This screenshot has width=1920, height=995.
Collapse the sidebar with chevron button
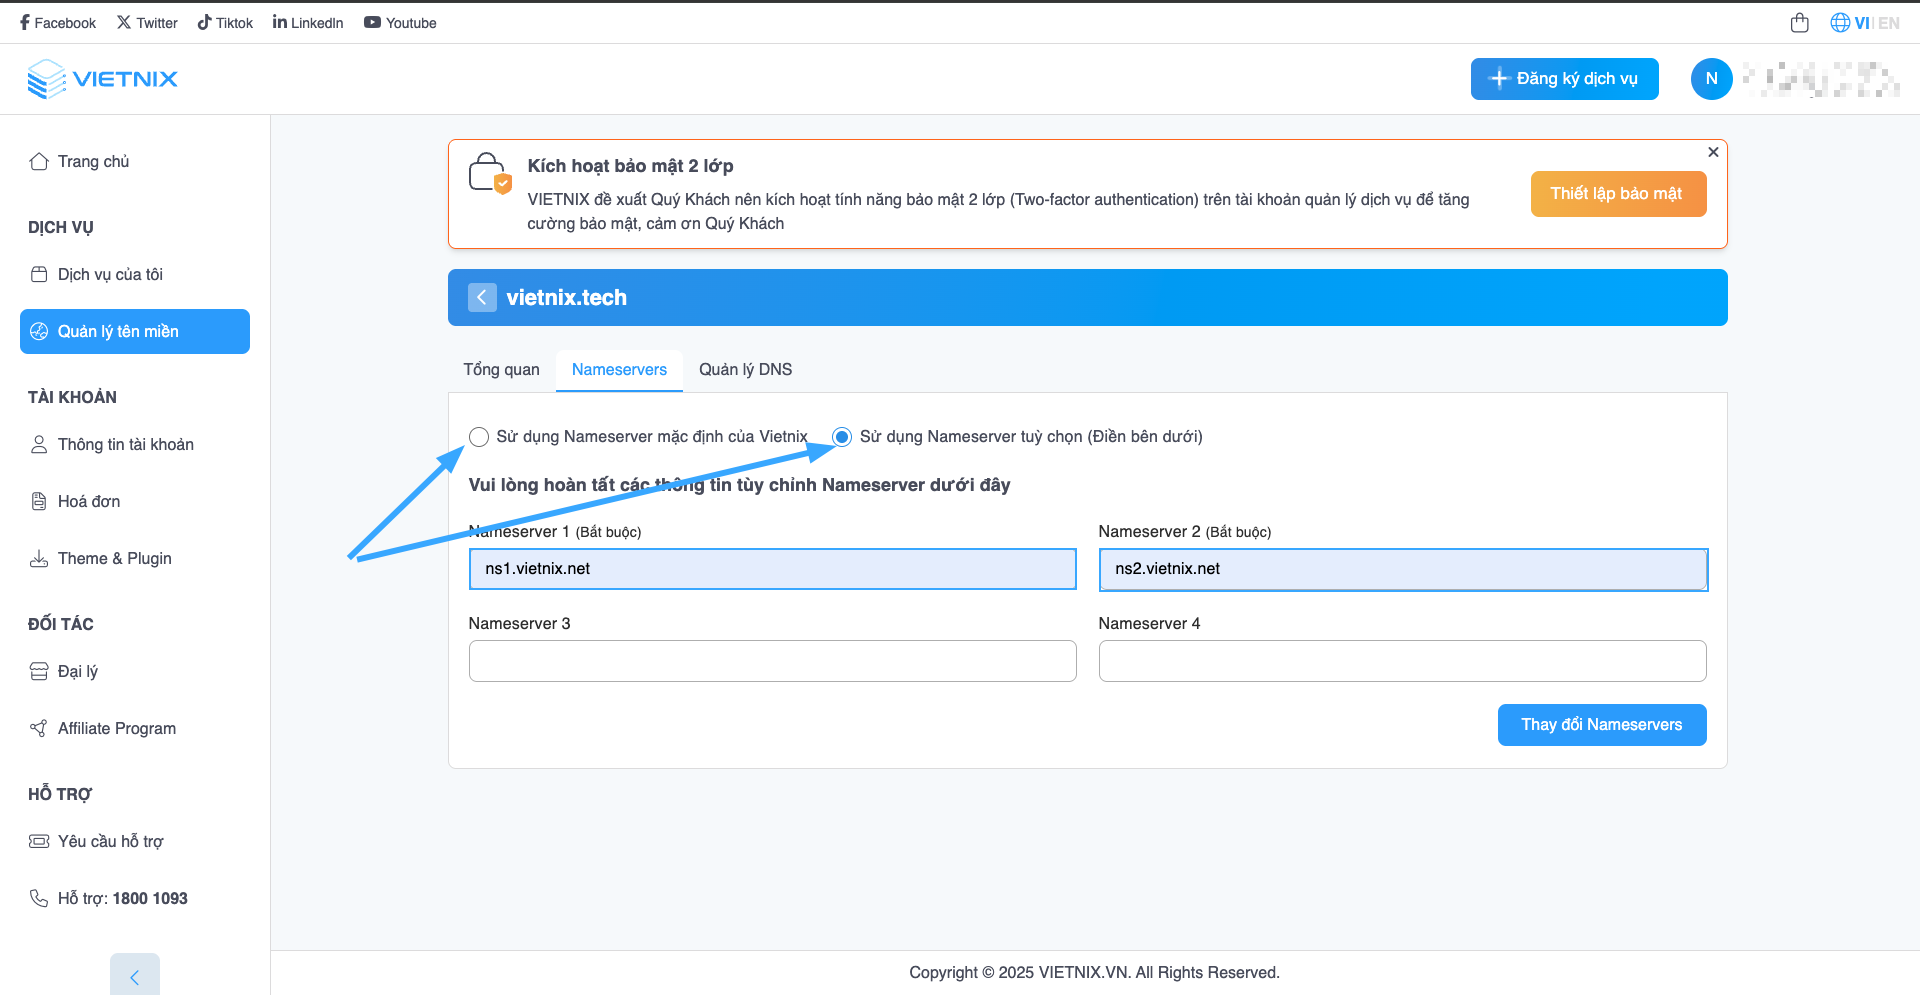(135, 976)
